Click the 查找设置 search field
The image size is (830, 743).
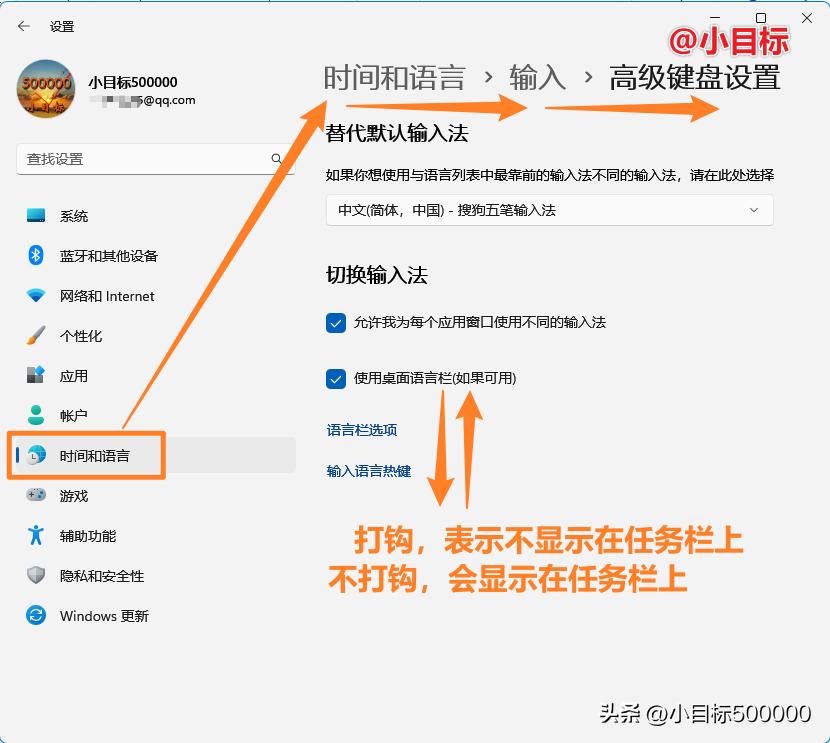click(x=150, y=159)
